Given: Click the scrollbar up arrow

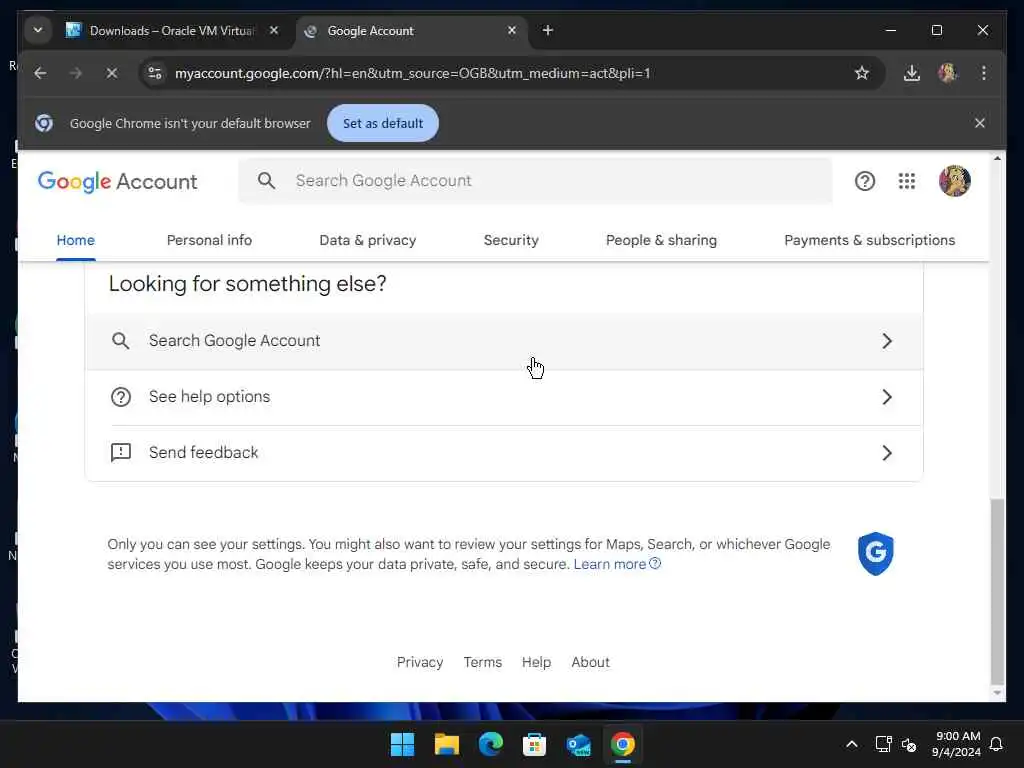Looking at the screenshot, I should 997,158.
